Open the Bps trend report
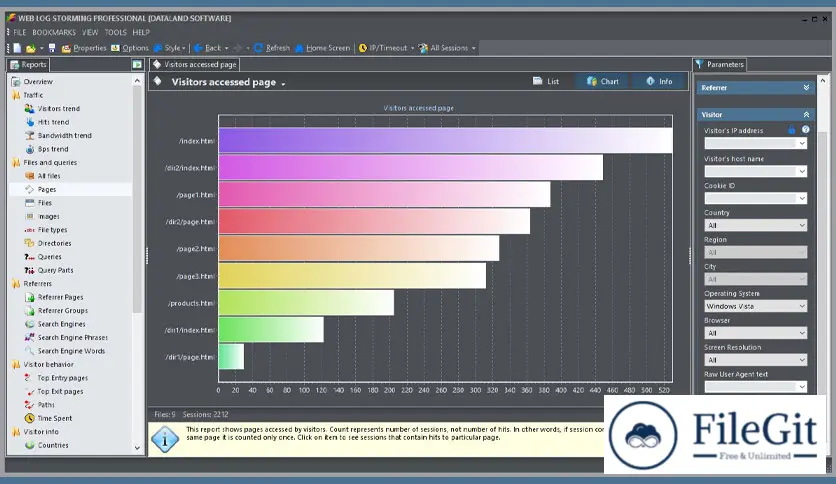Image resolution: width=836 pixels, height=484 pixels. (x=52, y=149)
